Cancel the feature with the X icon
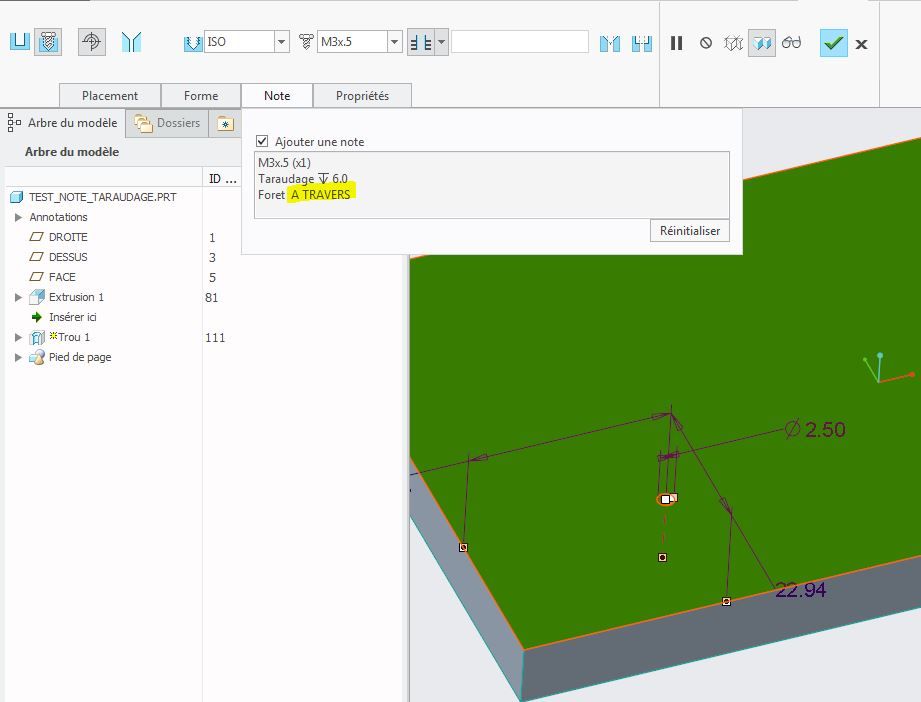This screenshot has width=921, height=702. pyautogui.click(x=862, y=44)
